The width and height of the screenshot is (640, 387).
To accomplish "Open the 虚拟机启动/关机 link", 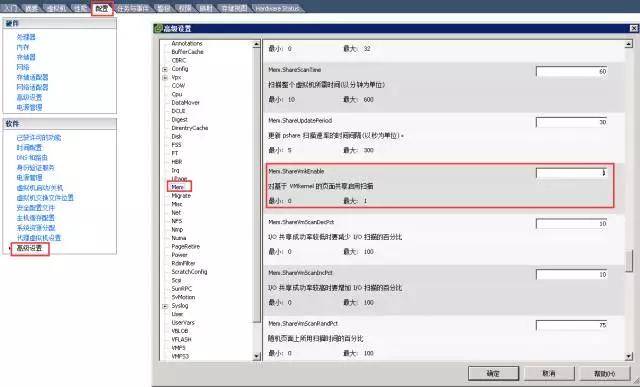I will pos(40,188).
